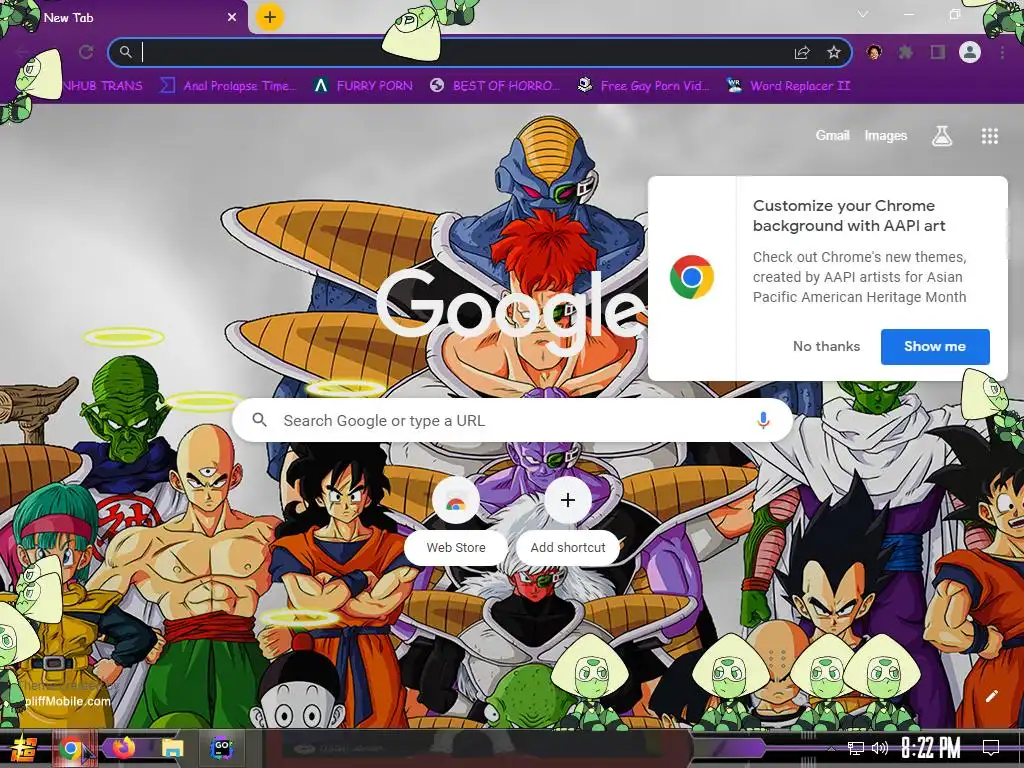Open the Chrome profile menu
Viewport: 1024px width, 768px height.
coord(970,52)
